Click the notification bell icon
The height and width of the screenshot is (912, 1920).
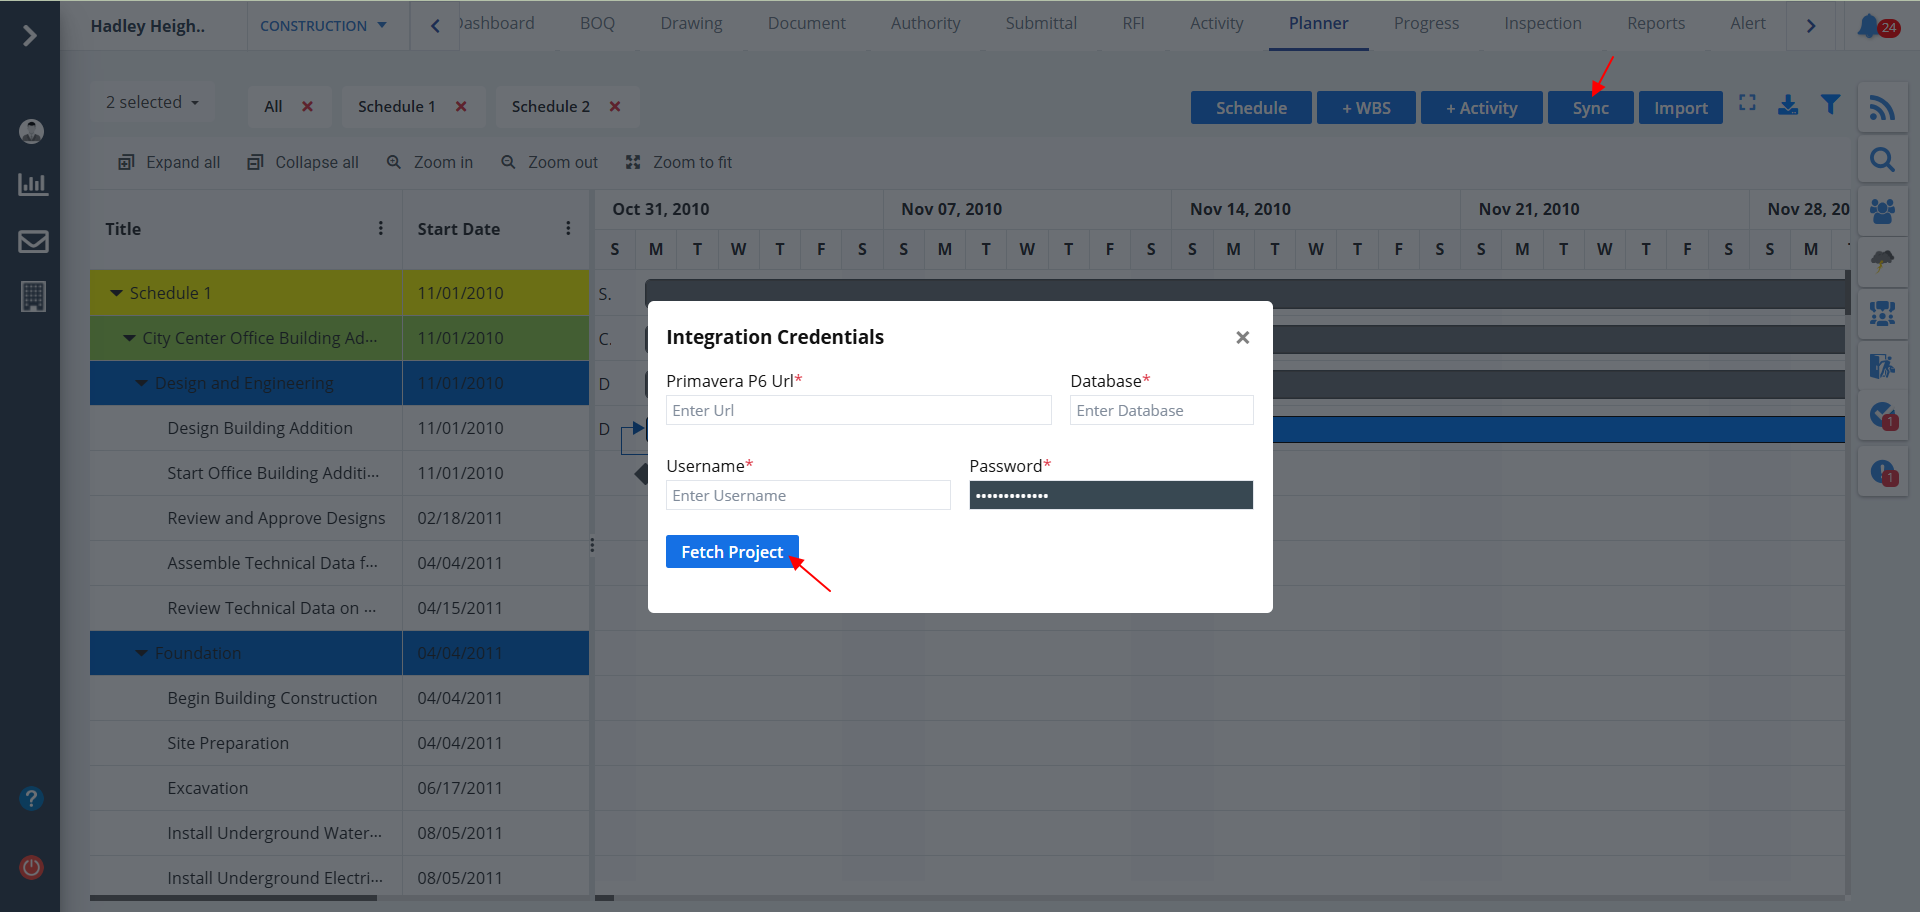tap(1868, 26)
